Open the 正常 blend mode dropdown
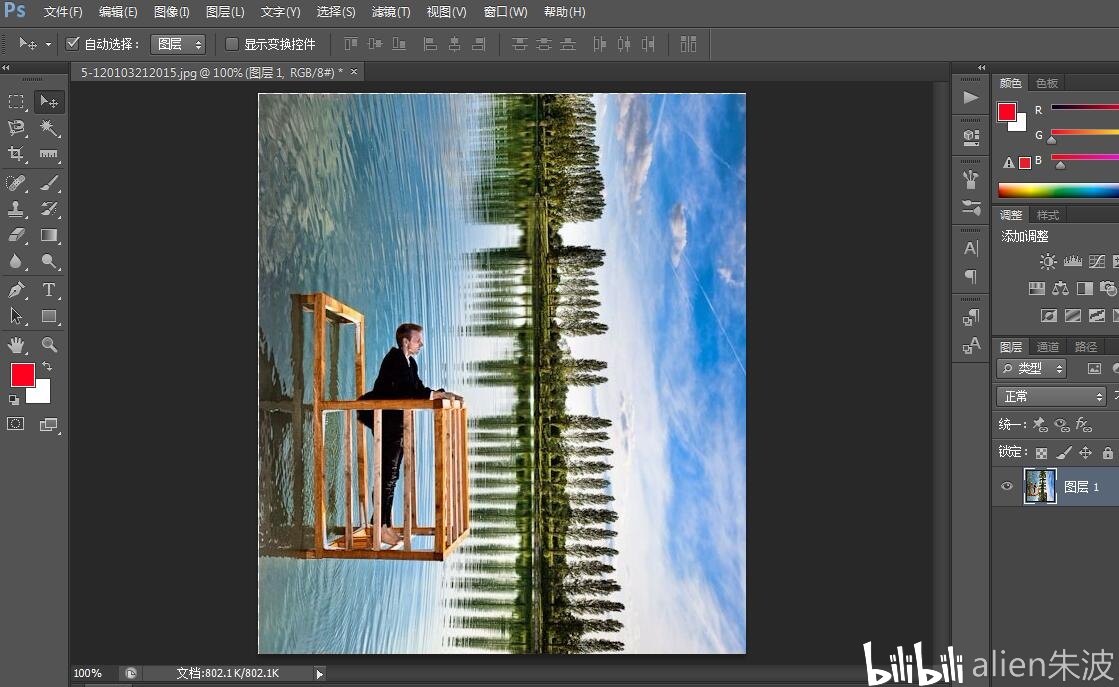 pos(1051,397)
